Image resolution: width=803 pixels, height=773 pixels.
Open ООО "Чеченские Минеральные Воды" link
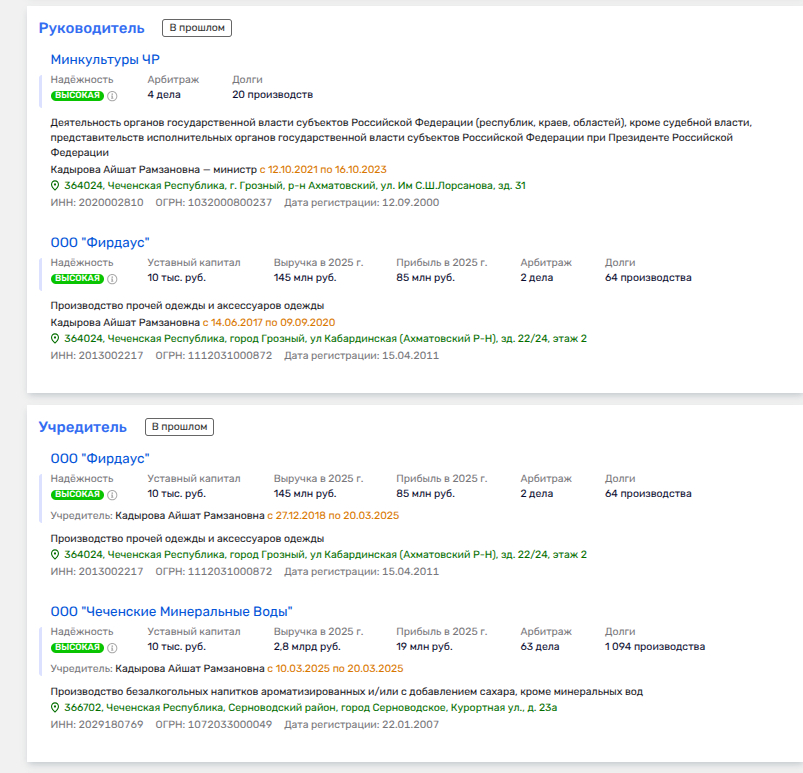point(172,612)
